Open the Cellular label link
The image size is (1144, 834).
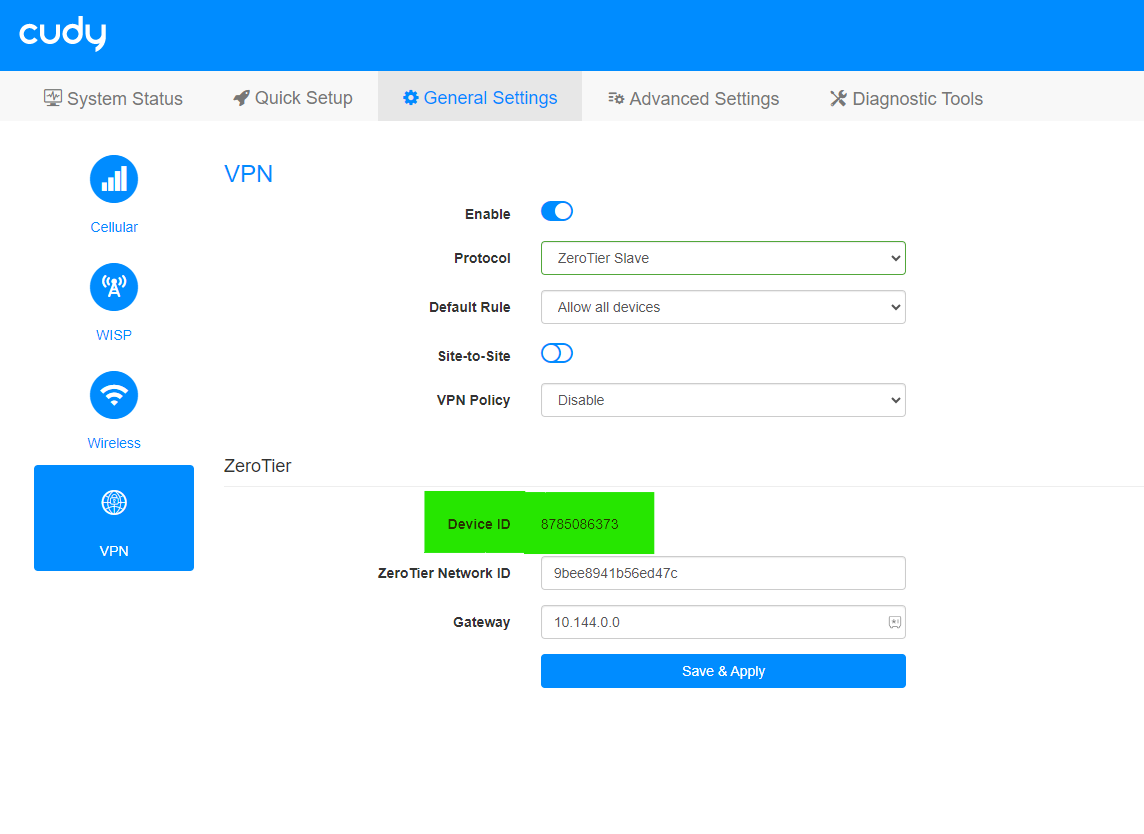pos(114,227)
